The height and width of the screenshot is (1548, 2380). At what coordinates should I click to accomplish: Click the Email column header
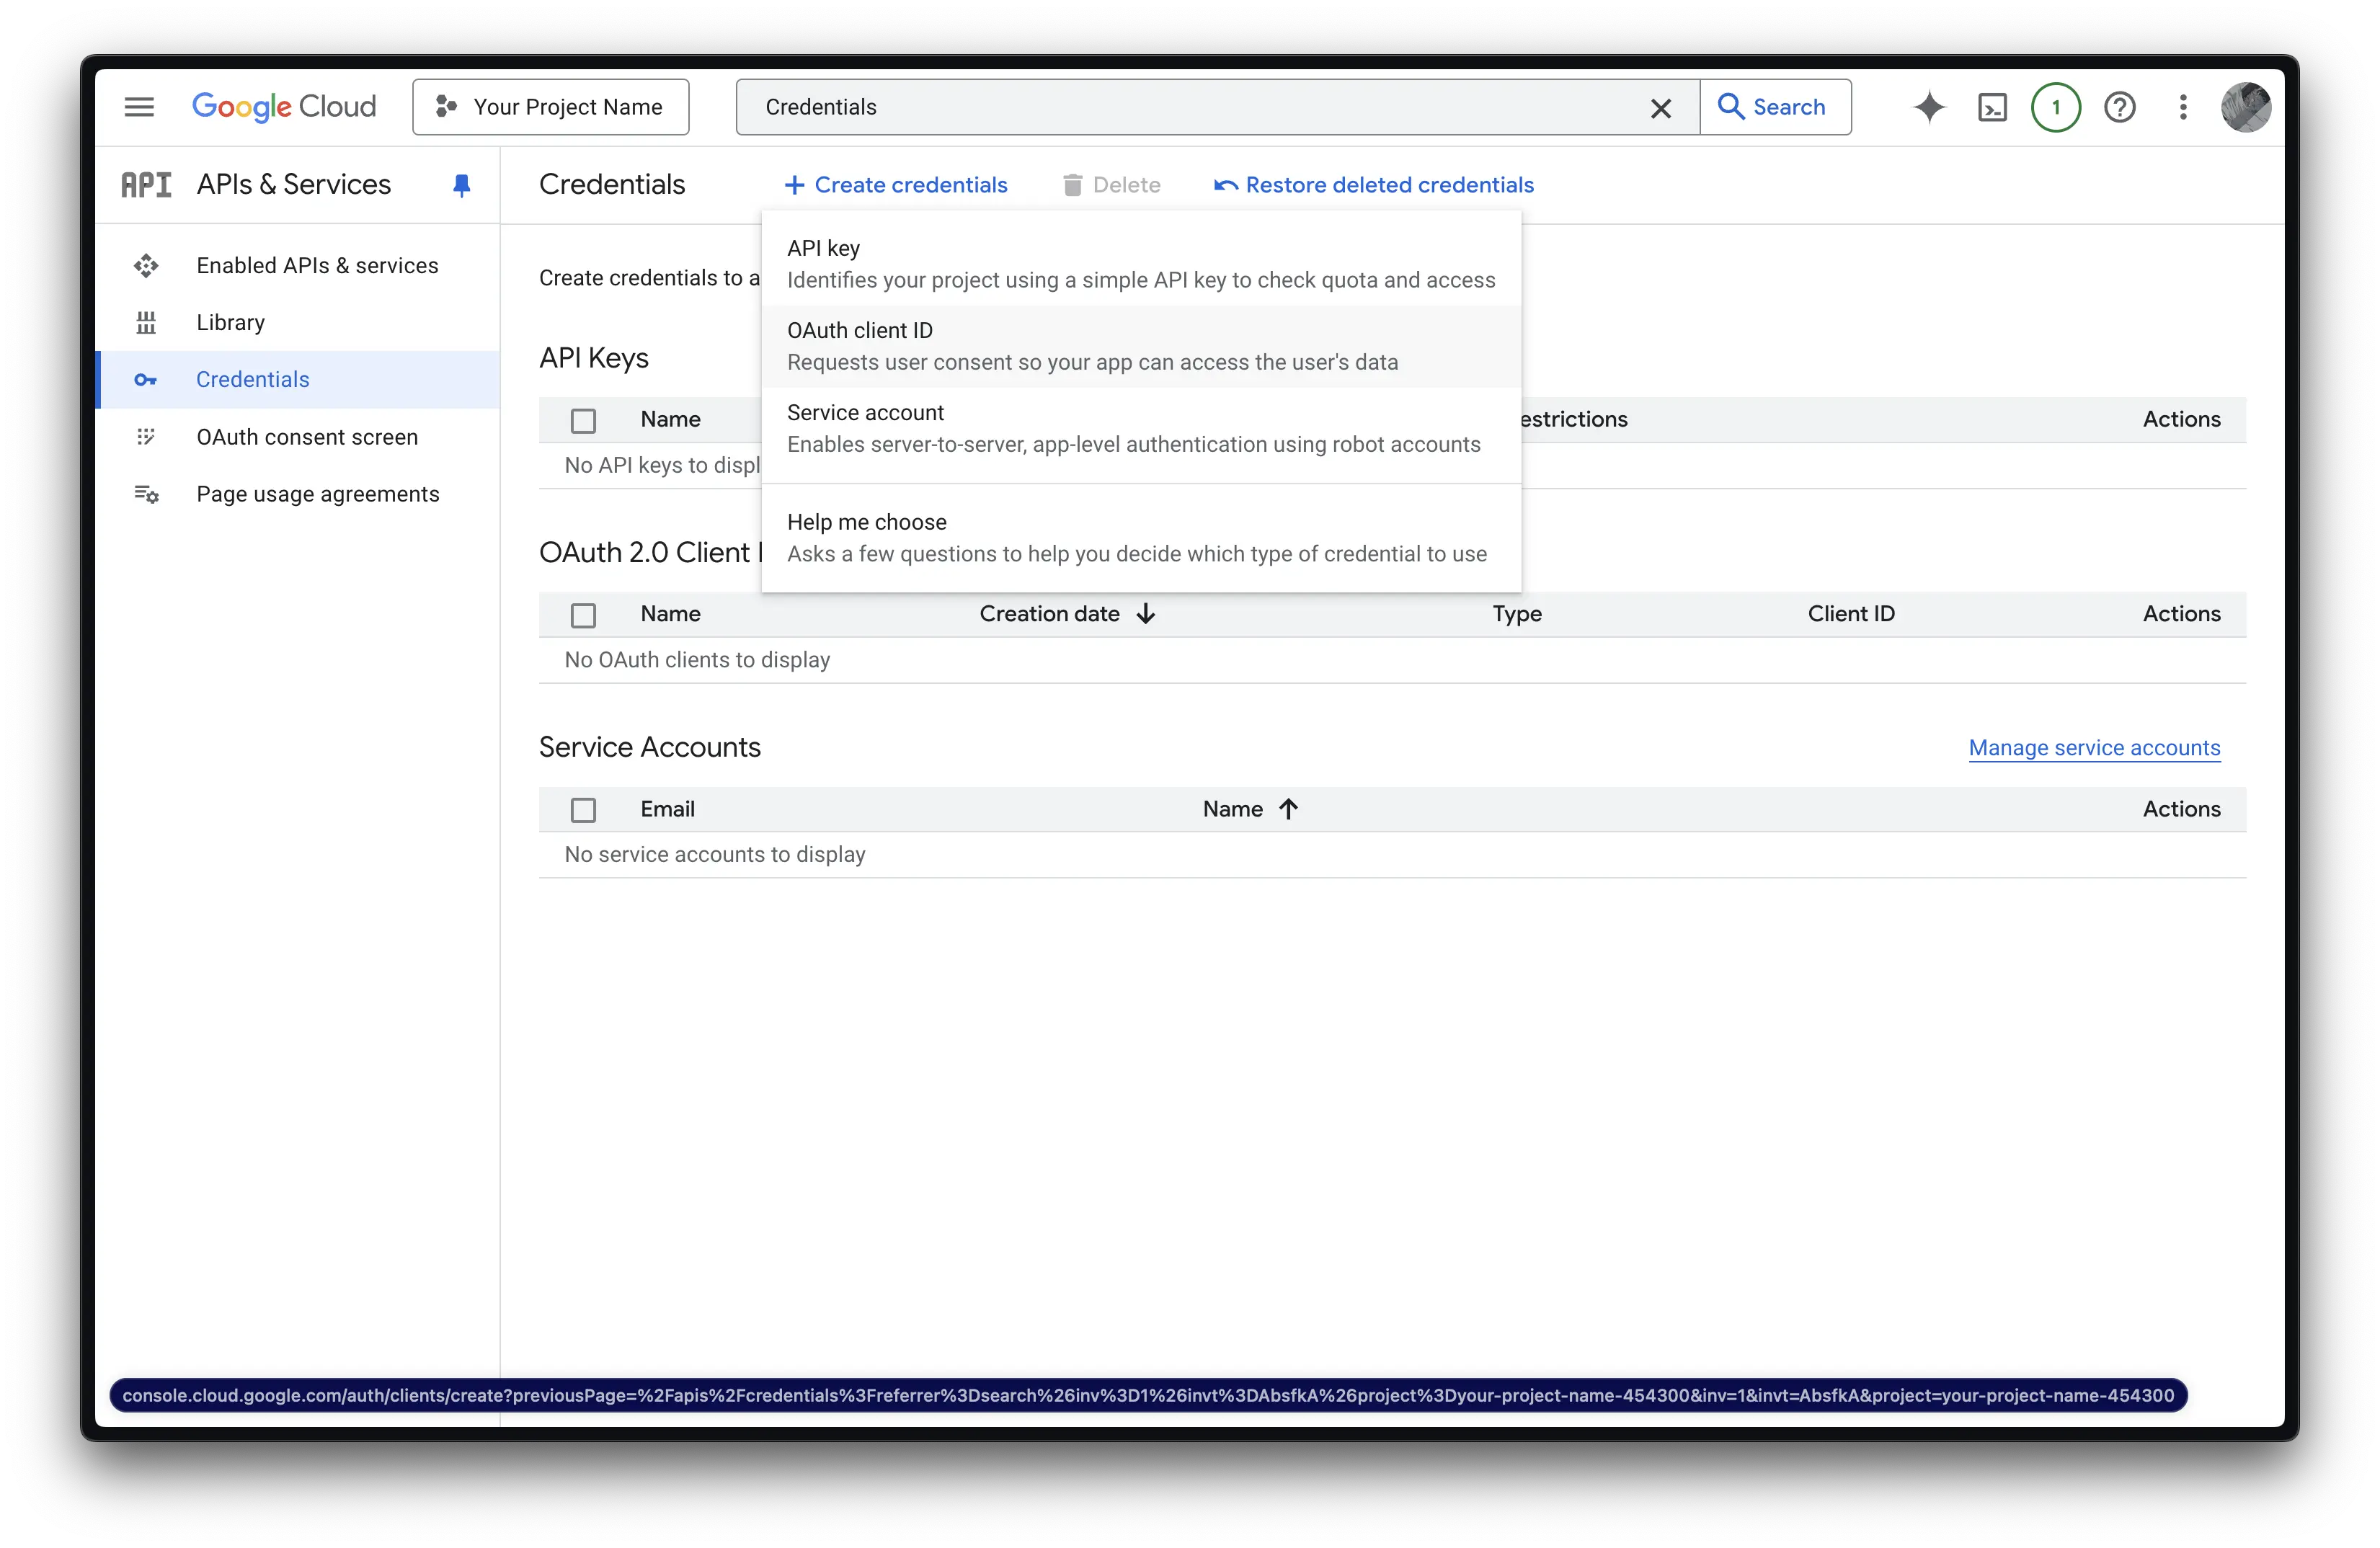[668, 809]
